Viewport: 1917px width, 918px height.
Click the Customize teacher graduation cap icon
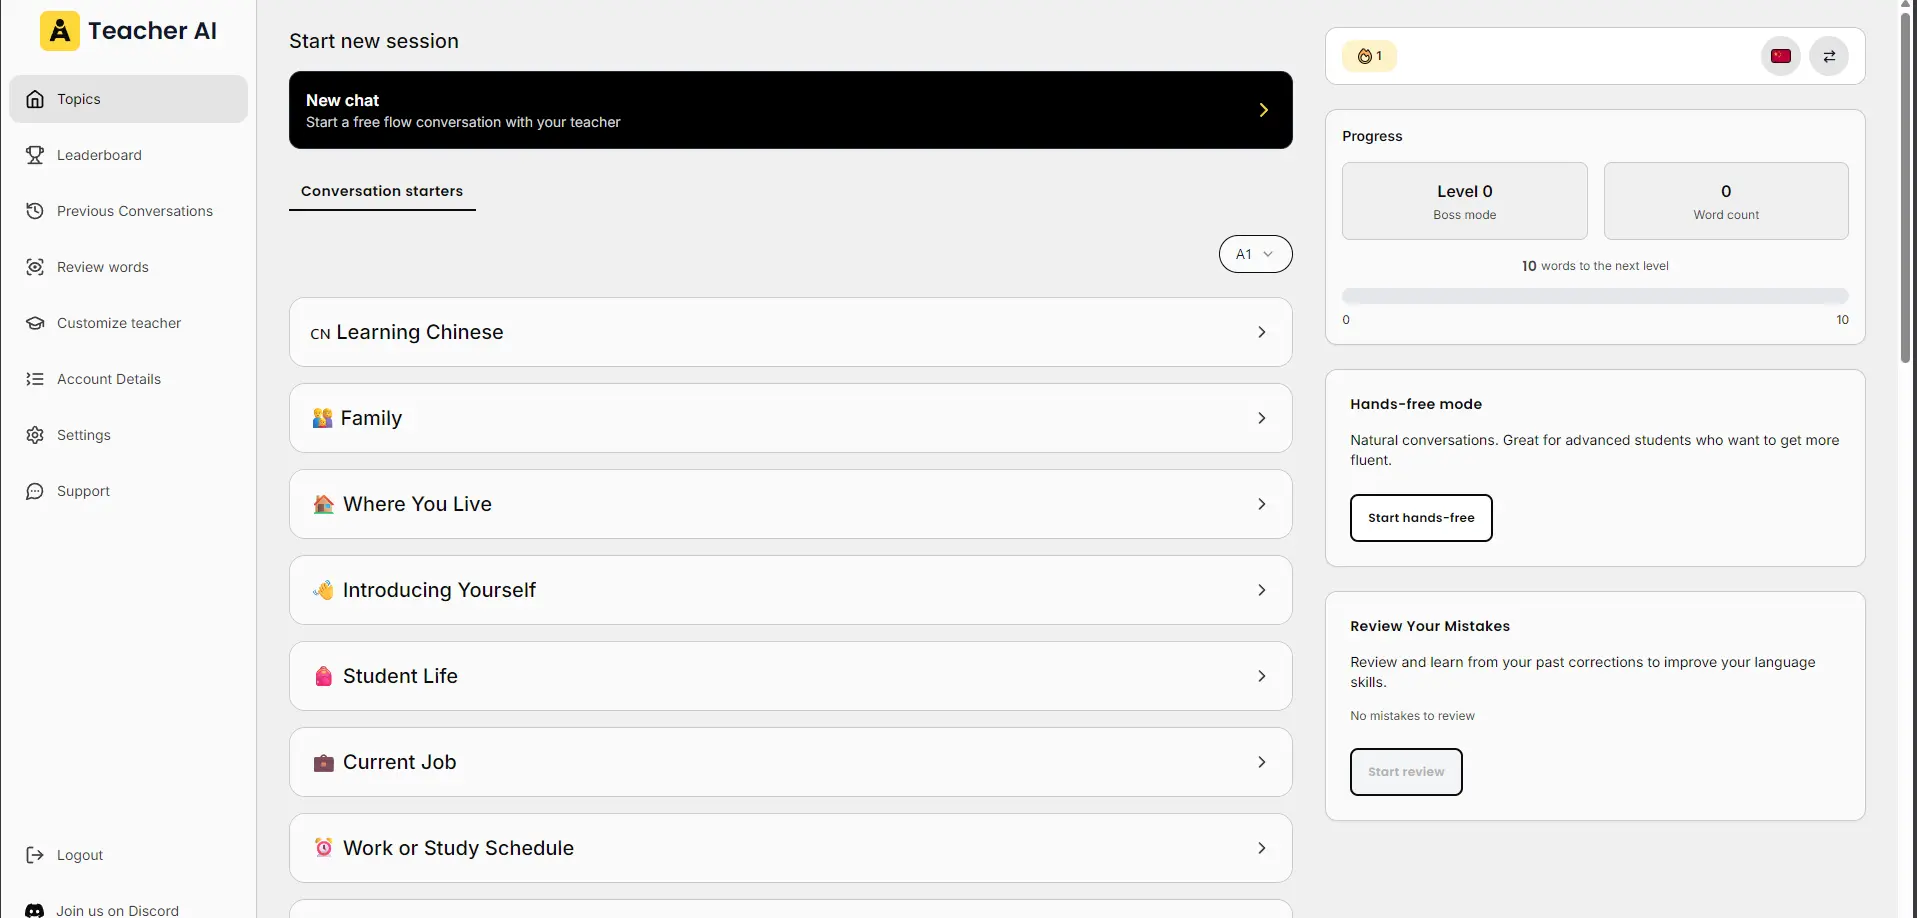(x=35, y=323)
